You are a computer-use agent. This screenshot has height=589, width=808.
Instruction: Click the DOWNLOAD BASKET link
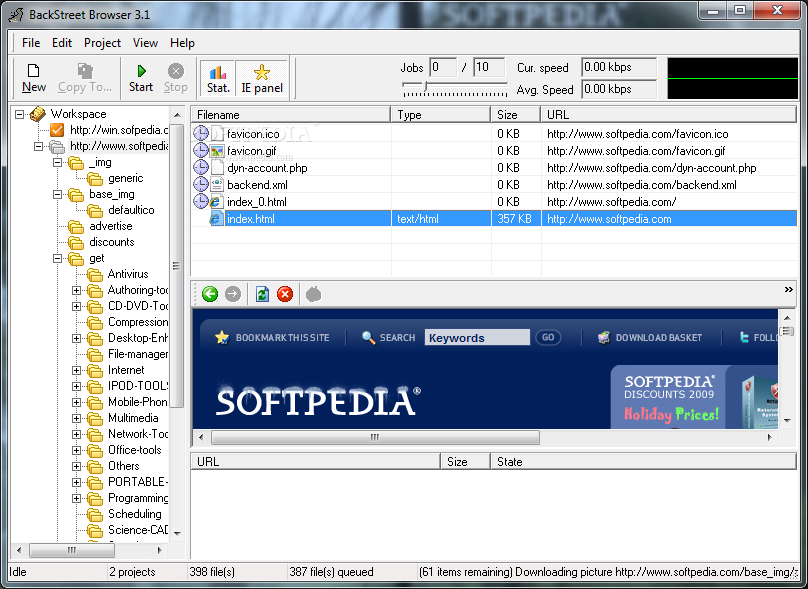pos(650,338)
